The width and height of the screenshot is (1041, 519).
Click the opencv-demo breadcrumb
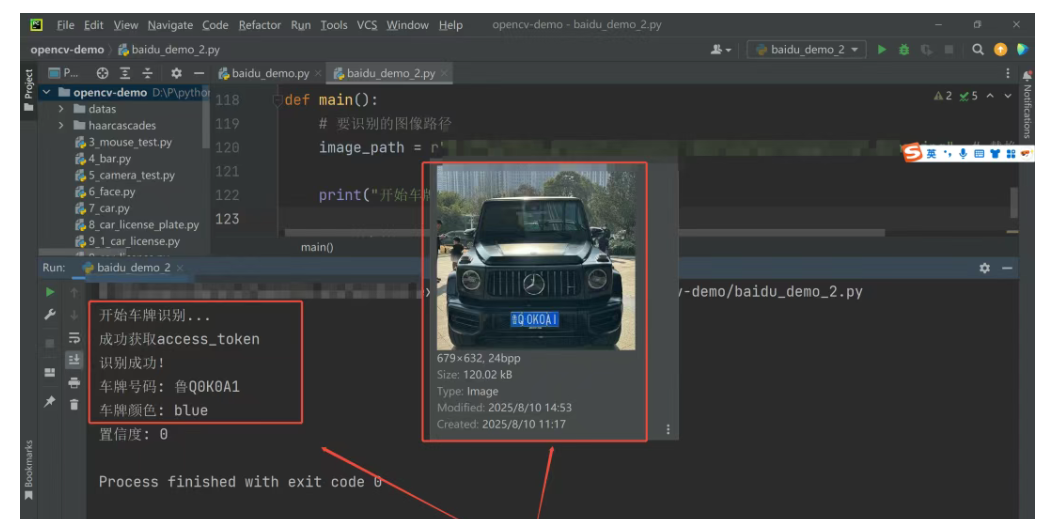(x=67, y=50)
